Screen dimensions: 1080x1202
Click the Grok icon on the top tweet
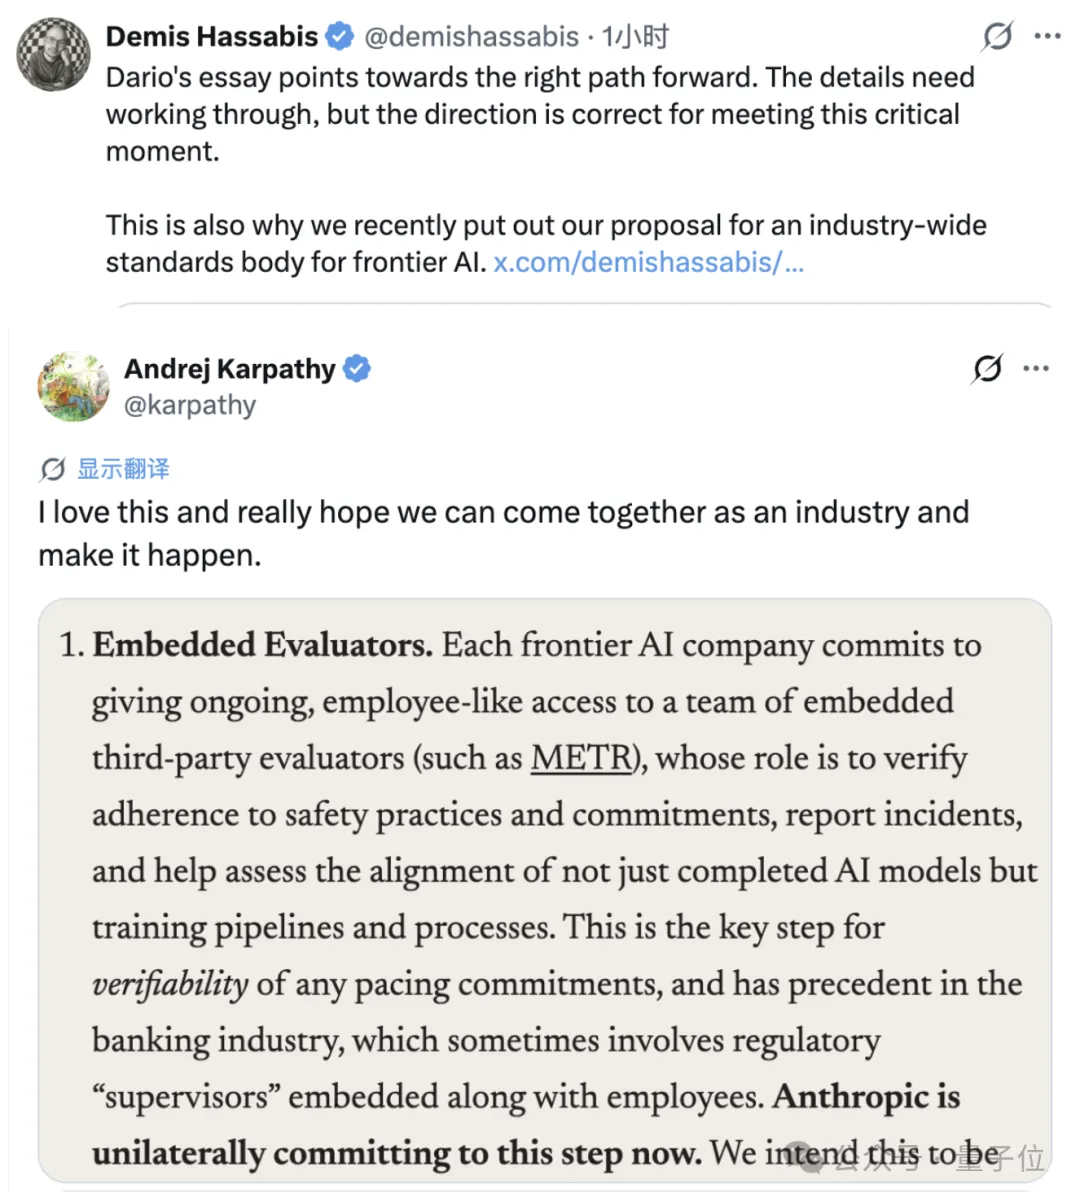click(997, 37)
